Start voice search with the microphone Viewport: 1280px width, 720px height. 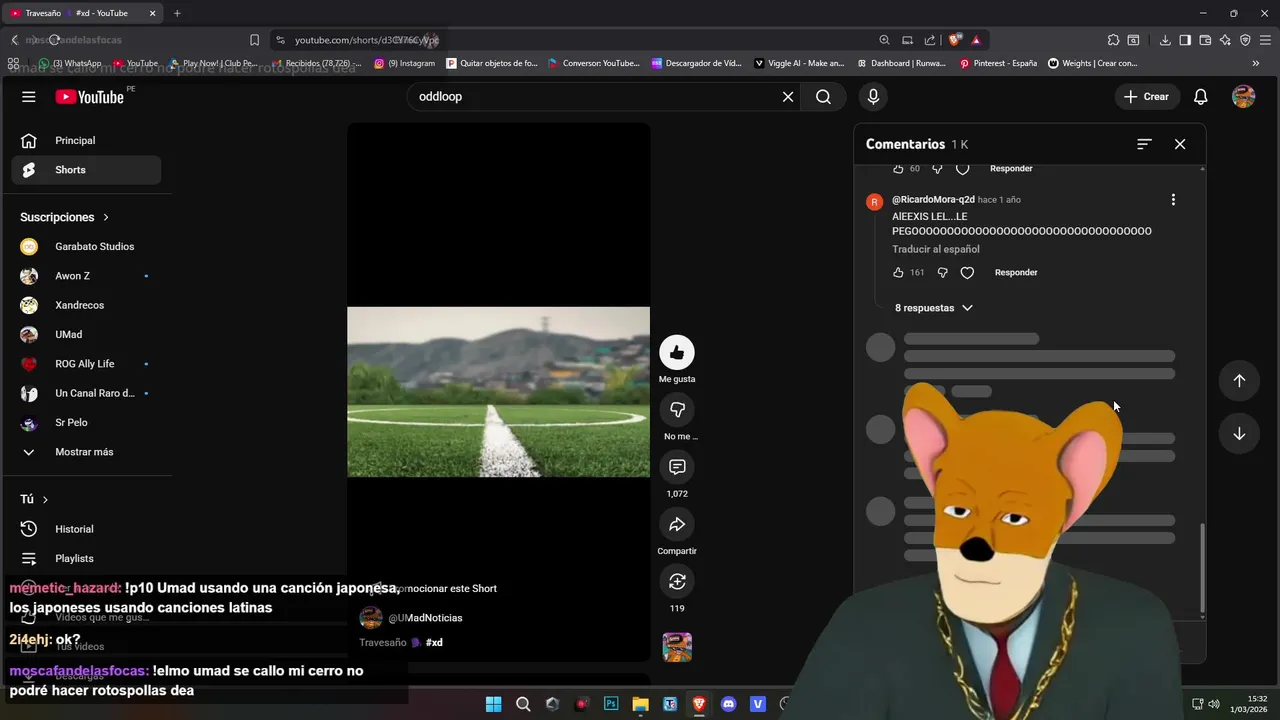pos(873,97)
